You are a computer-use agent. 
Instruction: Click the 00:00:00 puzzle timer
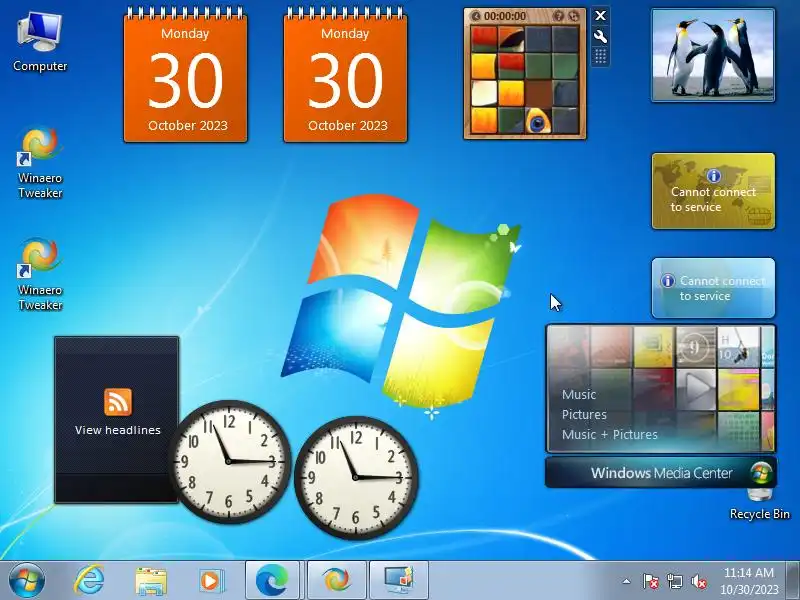click(505, 16)
